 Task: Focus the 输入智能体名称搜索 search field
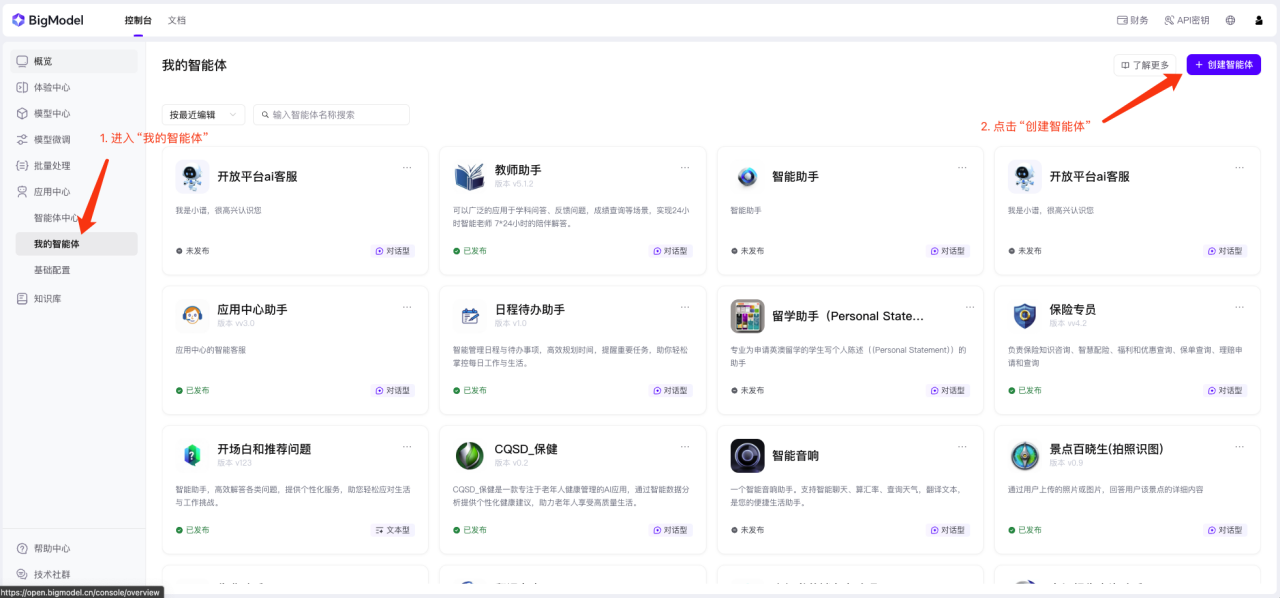[x=331, y=115]
